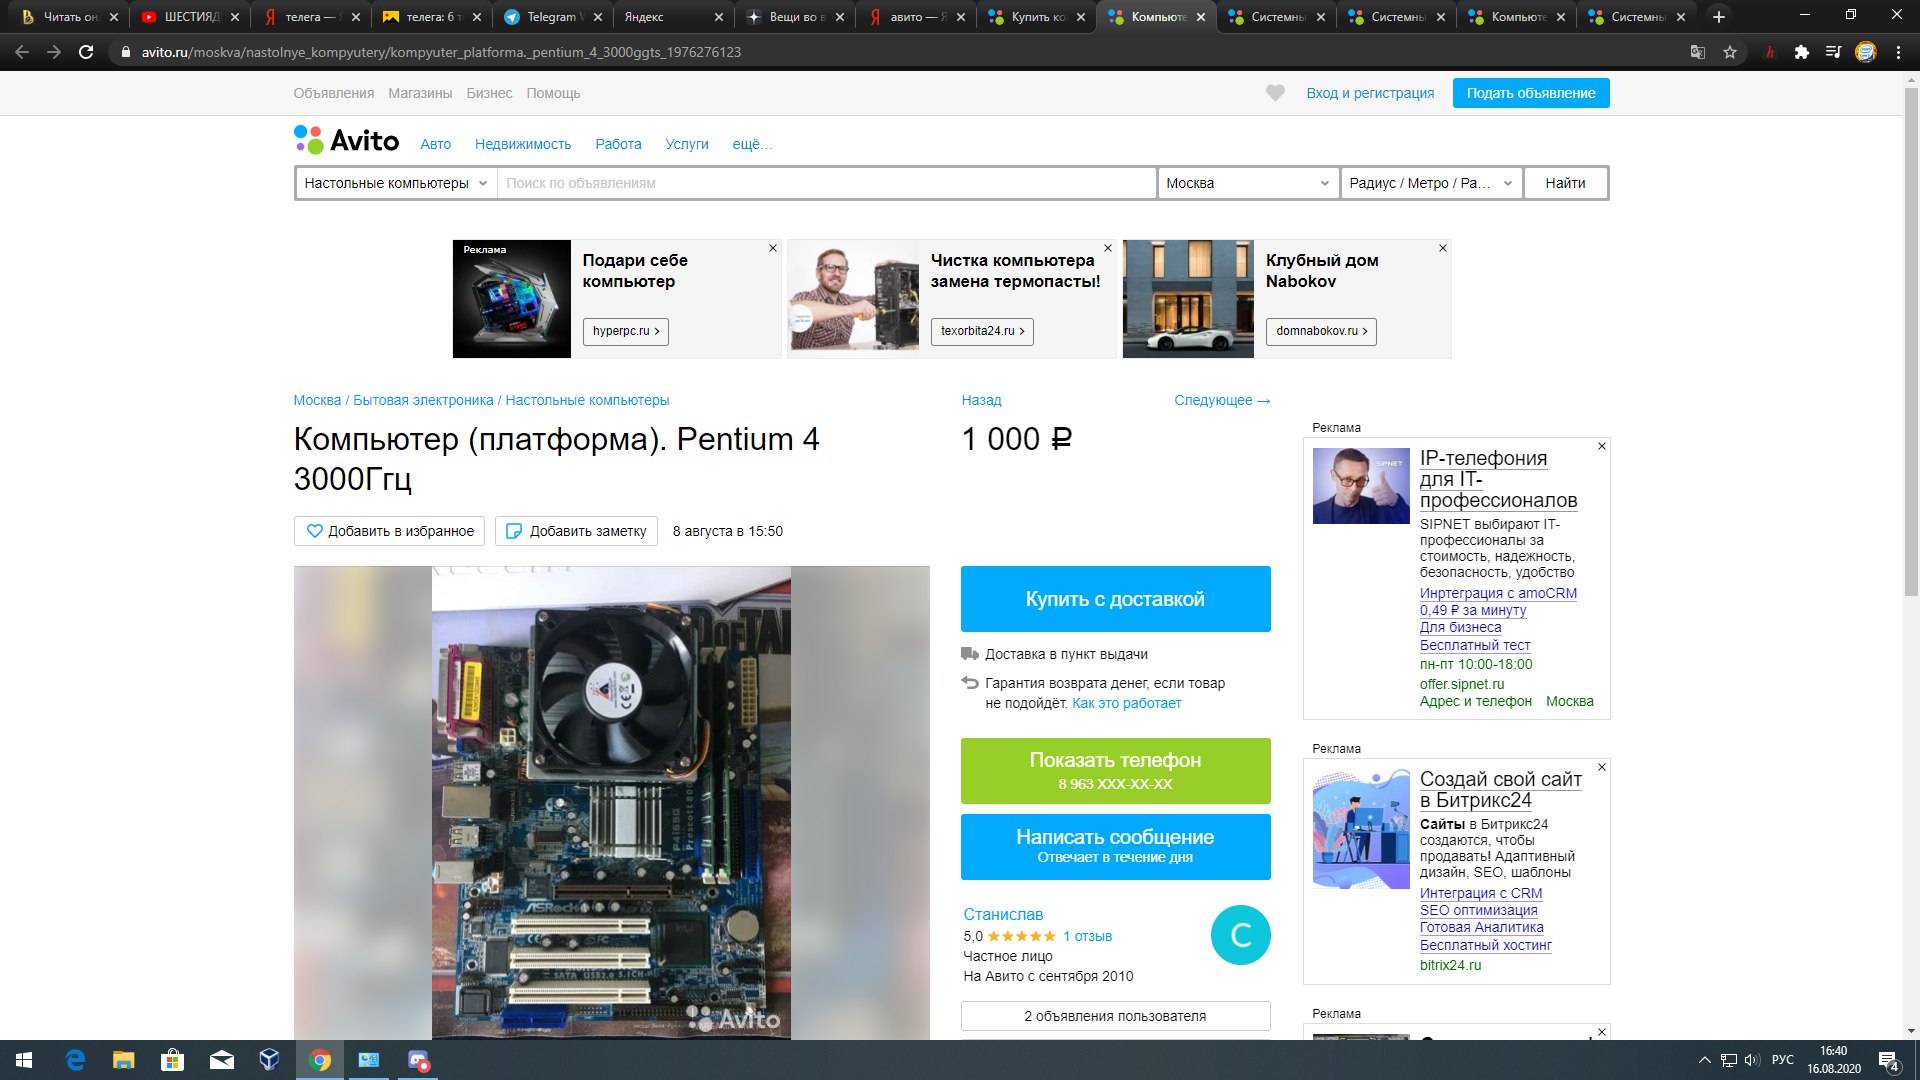Viewport: 1920px width, 1080px height.
Task: Click Магазины in the top bar
Action: [x=420, y=93]
